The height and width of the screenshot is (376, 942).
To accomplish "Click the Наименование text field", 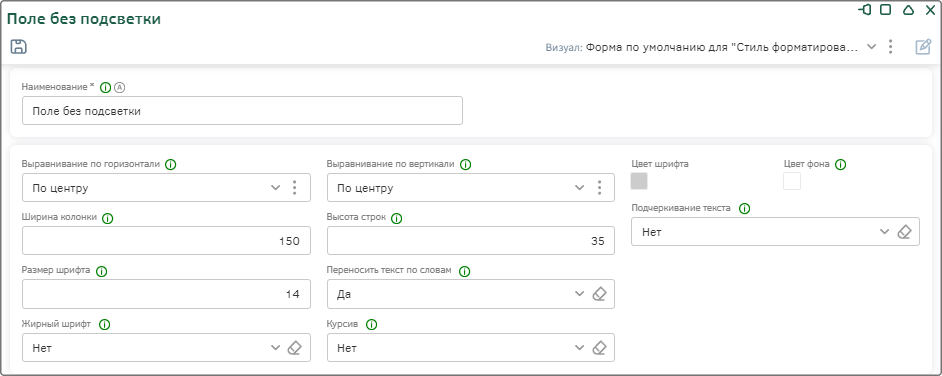I will [x=242, y=111].
